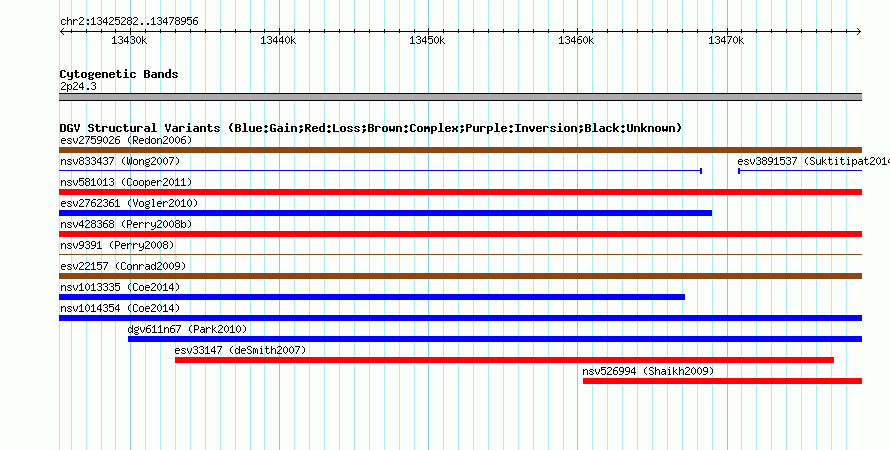890x450 pixels.
Task: Click the esv22157 (Conrad2009) brown complex bar
Action: pyautogui.click(x=460, y=276)
